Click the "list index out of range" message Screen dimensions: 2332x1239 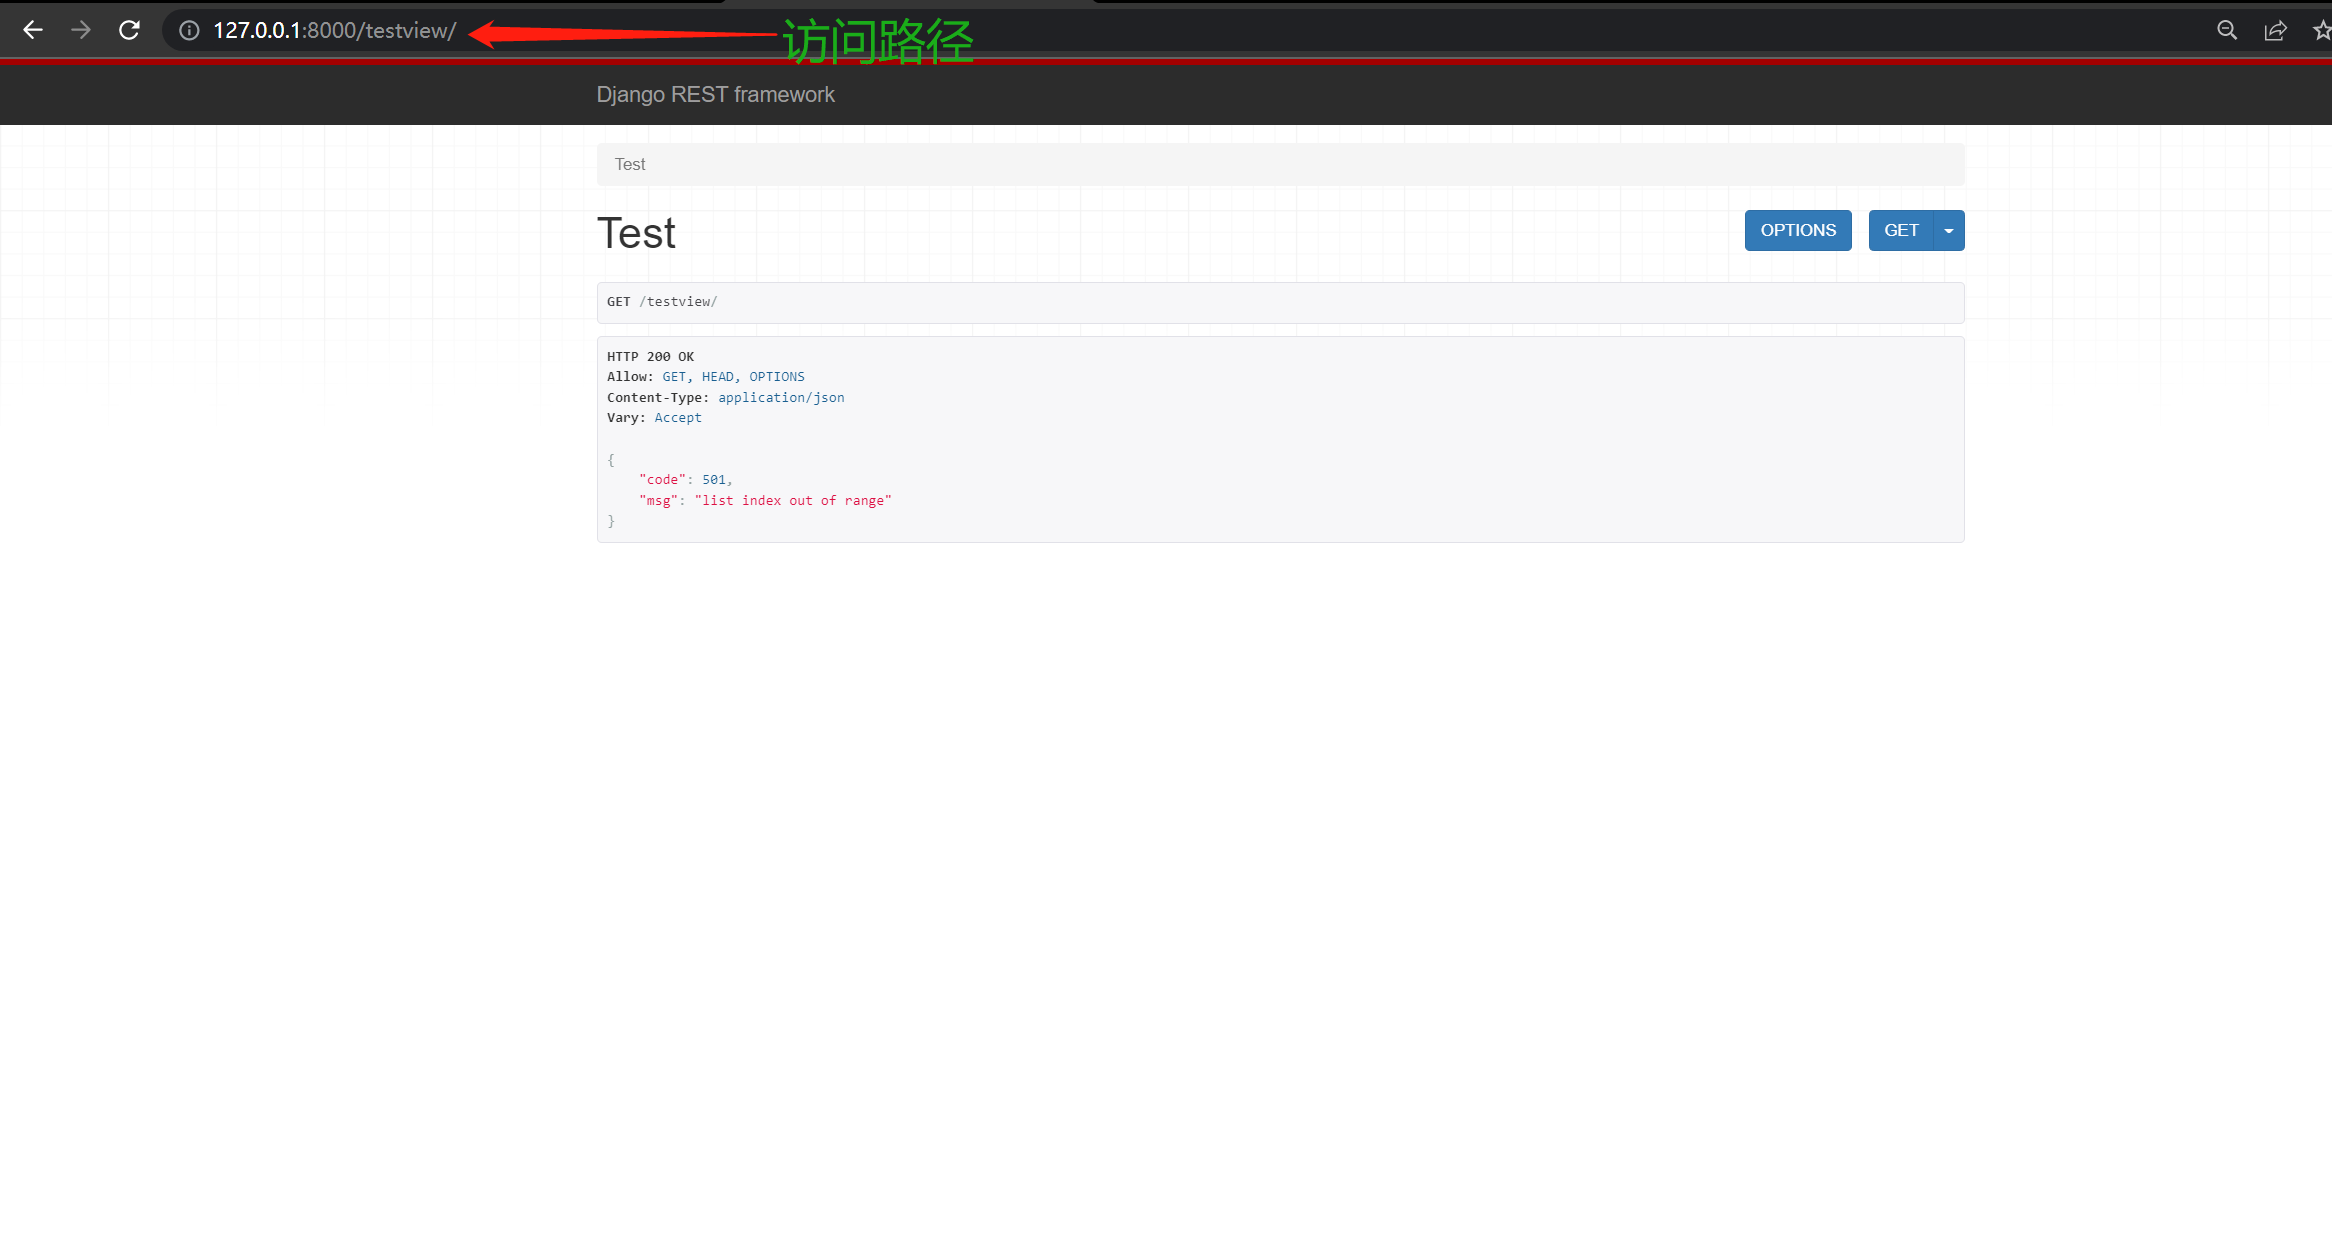[793, 500]
